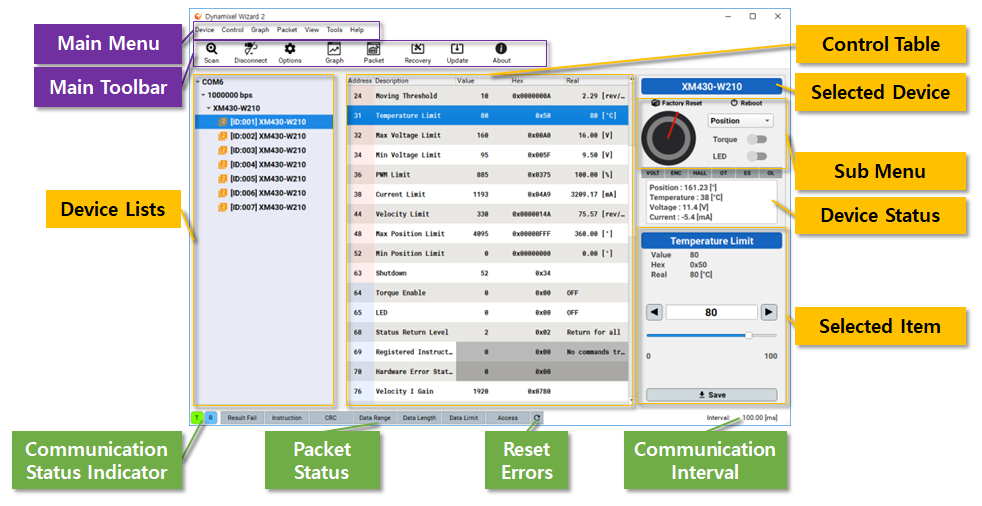Click the reset errors refresh icon

pyautogui.click(x=537, y=418)
